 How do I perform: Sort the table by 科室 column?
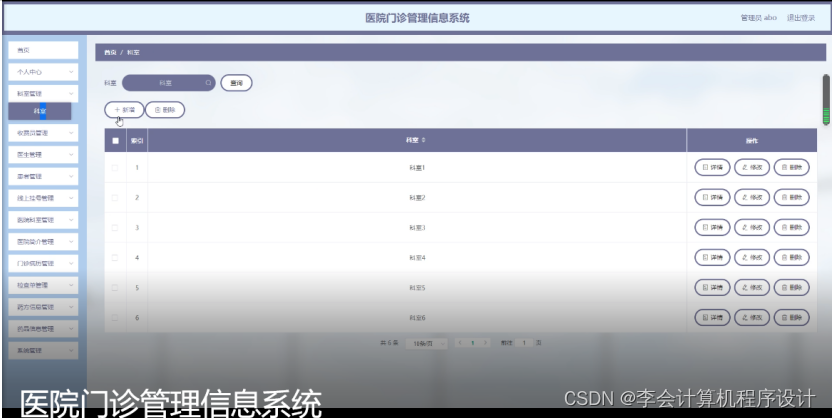click(417, 141)
